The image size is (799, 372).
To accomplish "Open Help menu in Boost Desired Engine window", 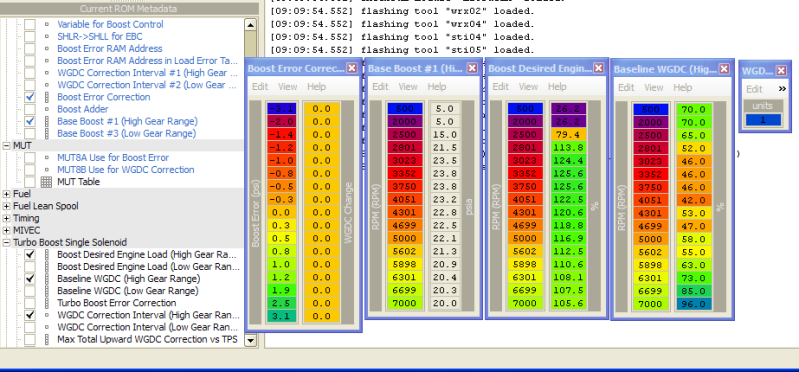I will click(x=557, y=87).
